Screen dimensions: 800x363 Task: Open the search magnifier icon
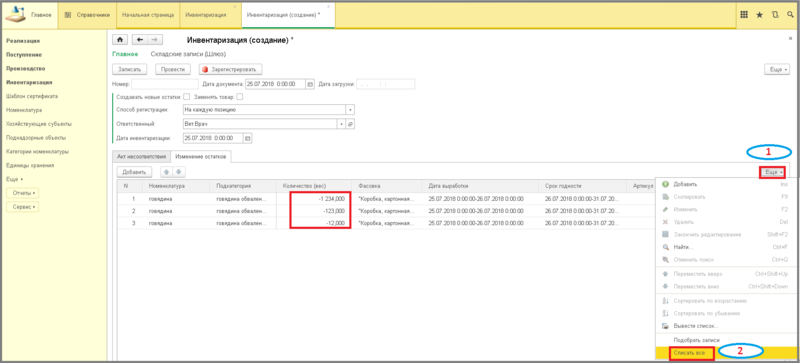[790, 15]
